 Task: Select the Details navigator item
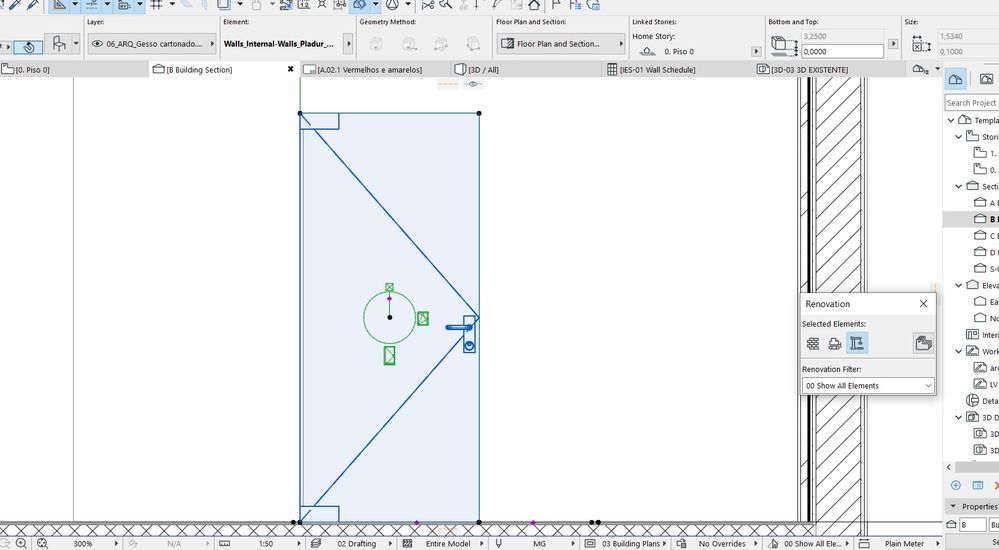(982, 401)
